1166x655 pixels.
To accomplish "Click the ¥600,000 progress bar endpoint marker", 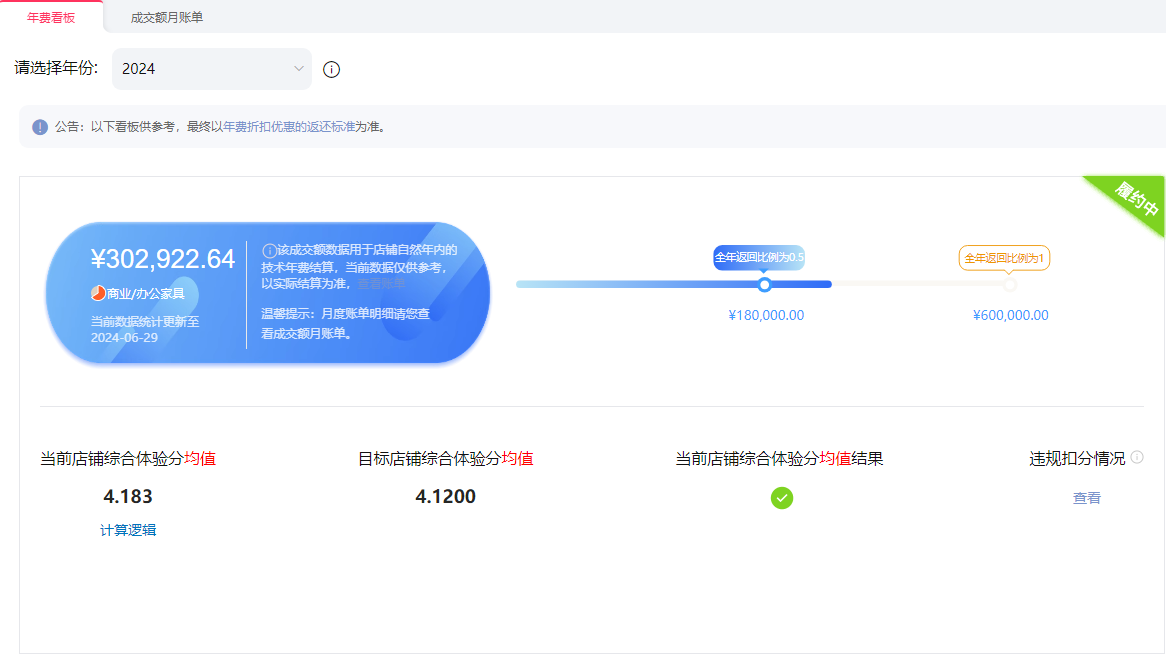I will tap(1010, 285).
